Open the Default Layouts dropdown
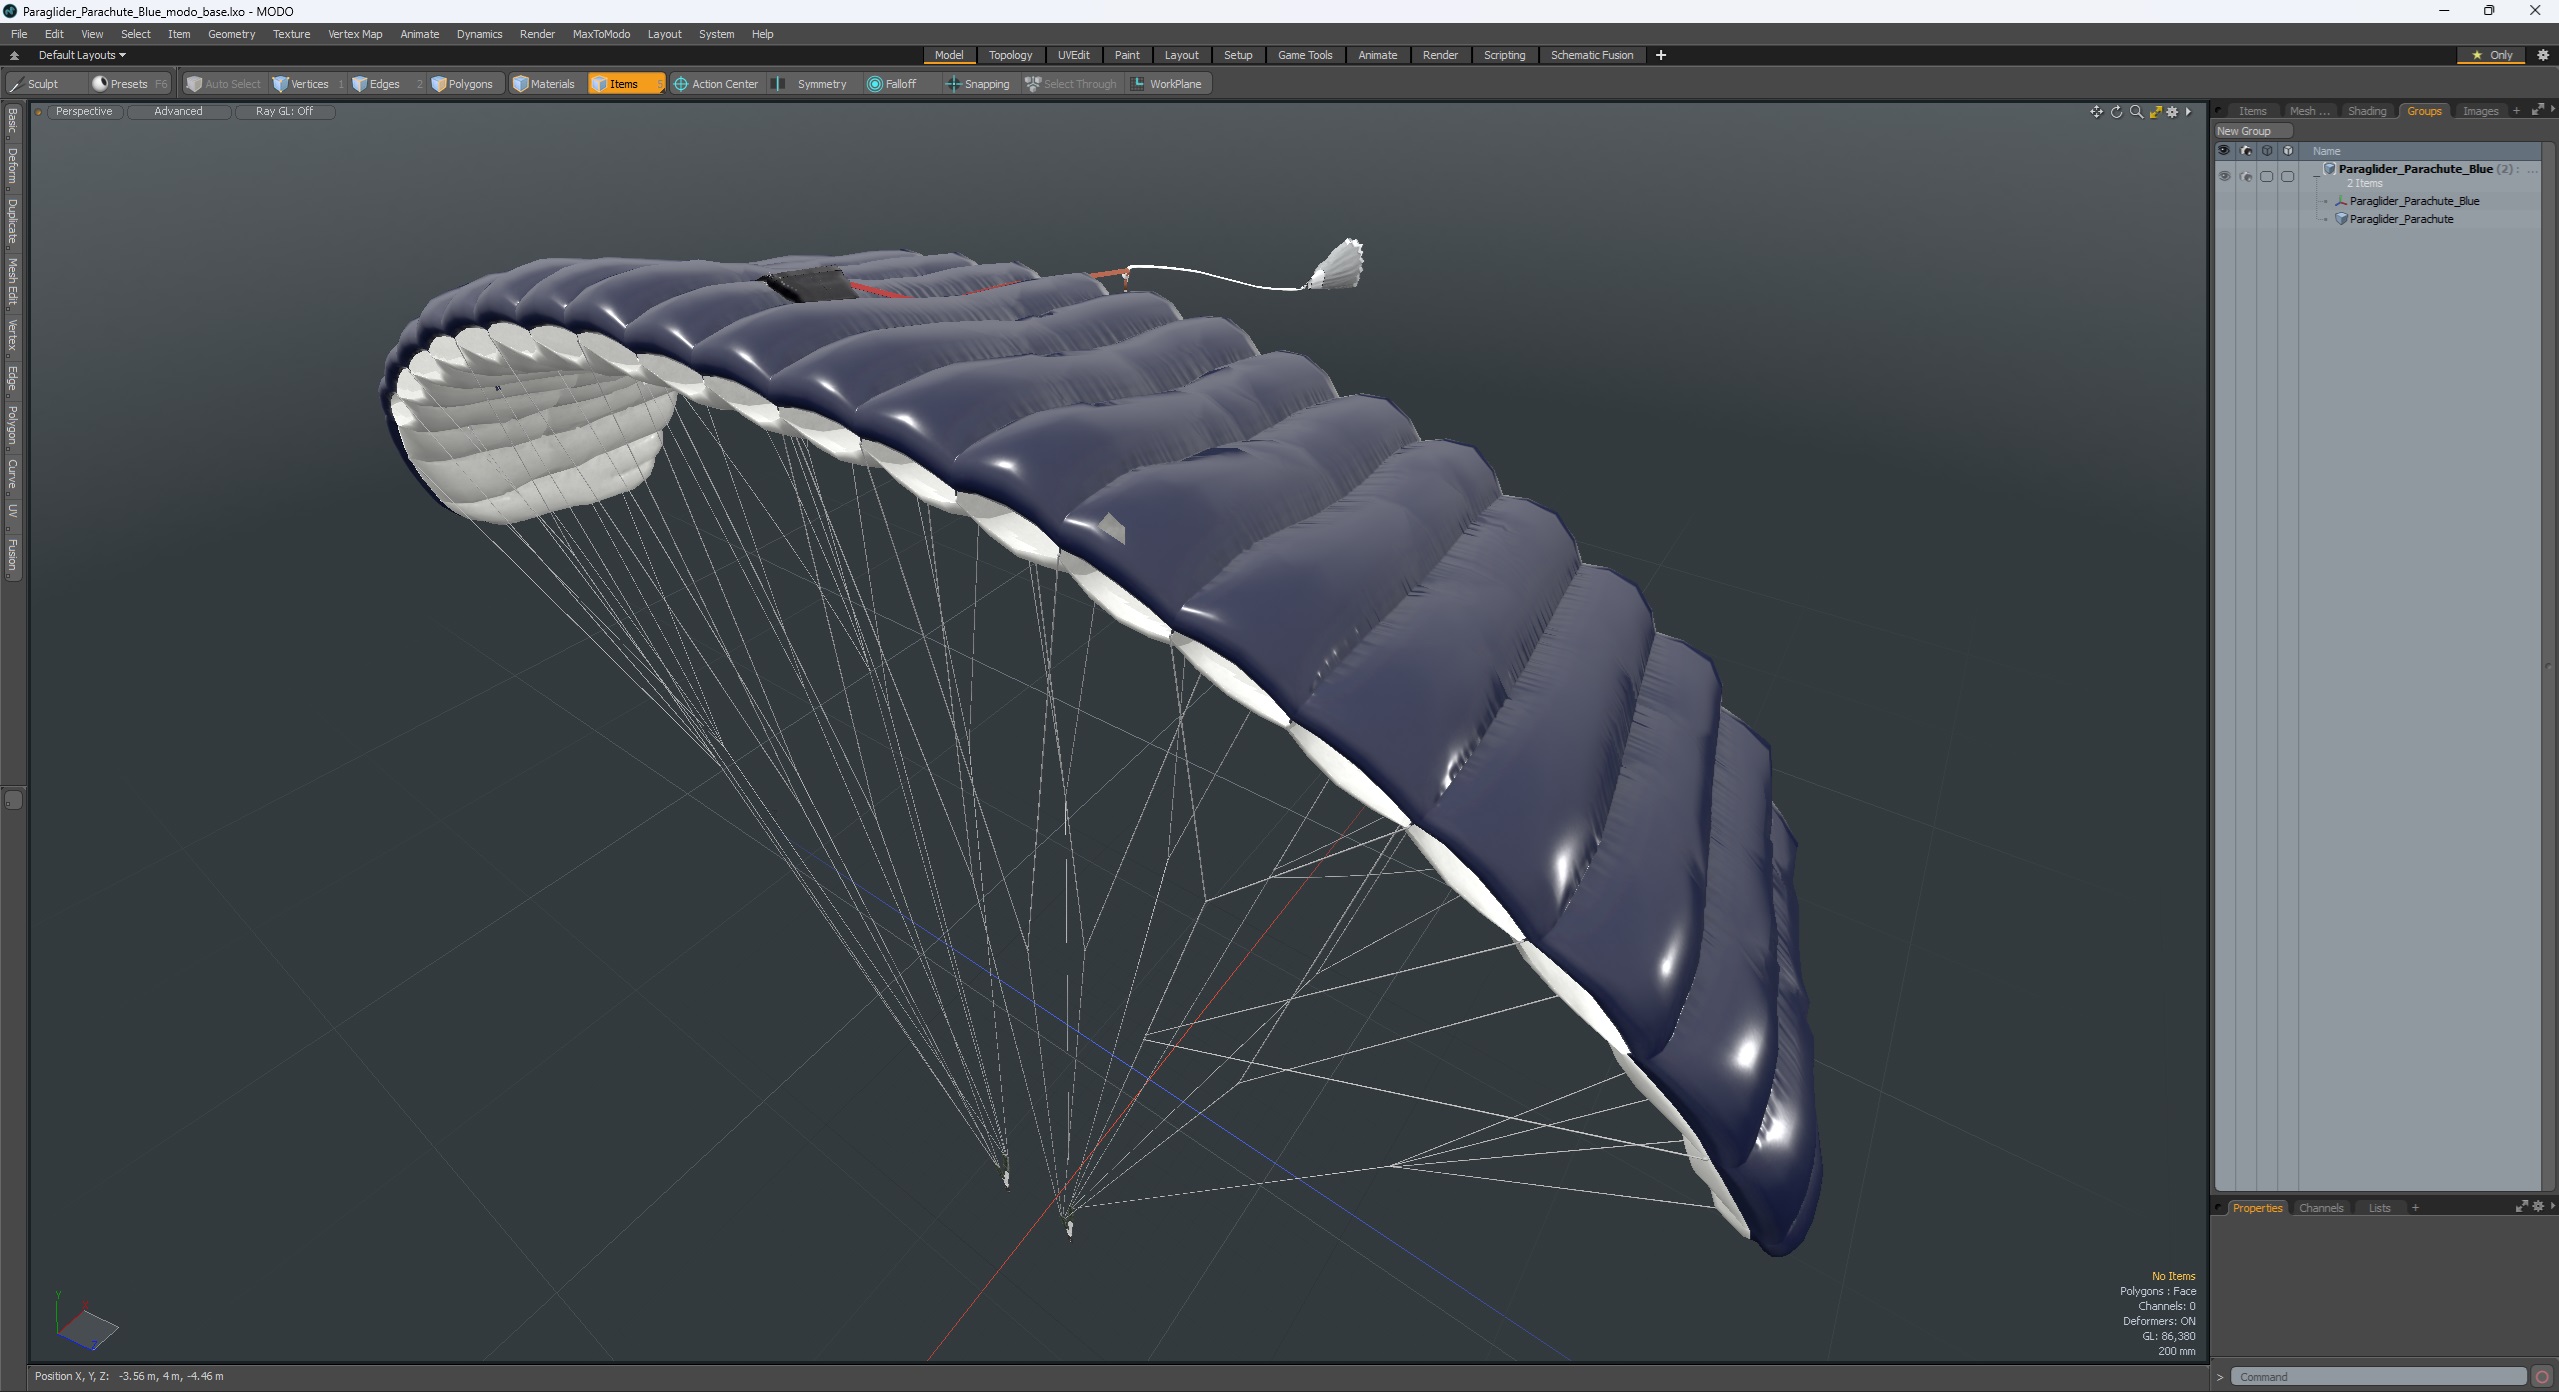 [82, 55]
